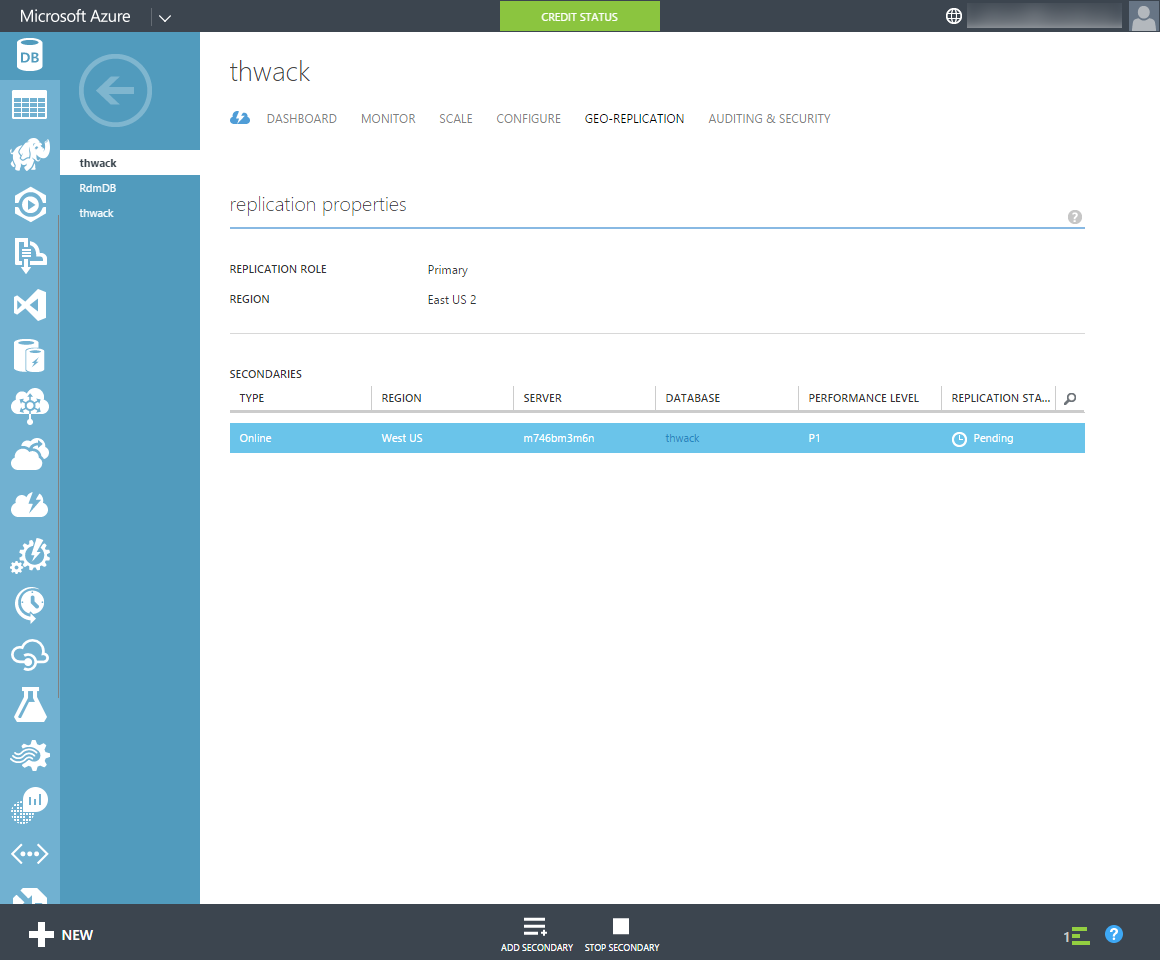1160x960 pixels.
Task: Sort by the SERVER column header
Action: [x=542, y=398]
